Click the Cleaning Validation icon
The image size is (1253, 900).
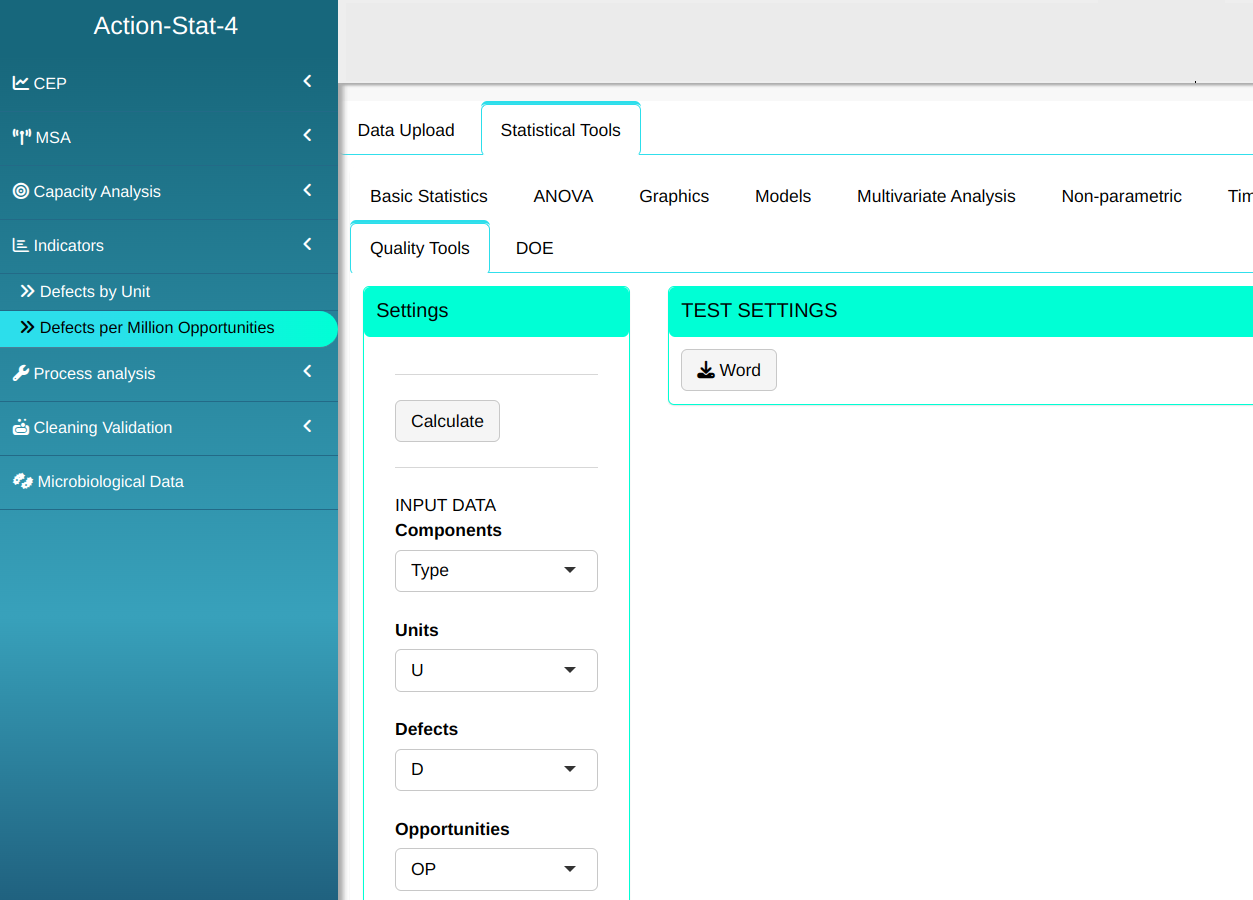tap(20, 427)
